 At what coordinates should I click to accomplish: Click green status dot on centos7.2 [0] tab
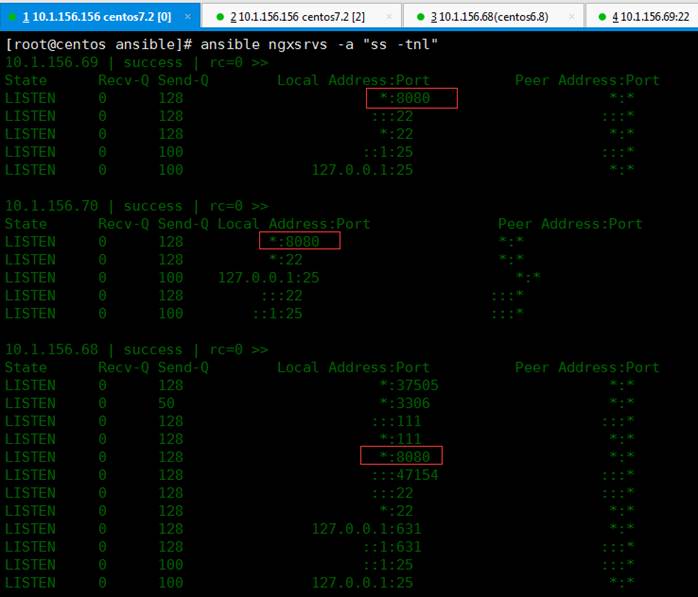pyautogui.click(x=12, y=17)
